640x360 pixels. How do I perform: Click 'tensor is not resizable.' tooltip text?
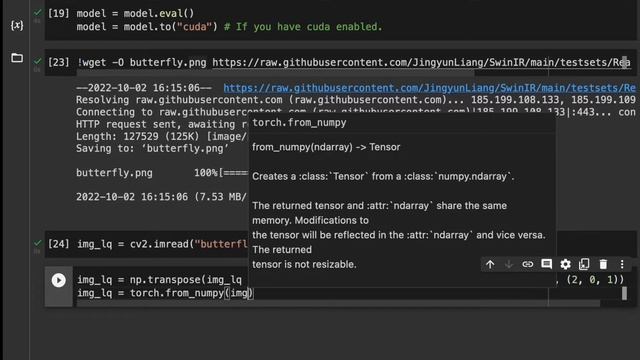pyautogui.click(x=304, y=264)
